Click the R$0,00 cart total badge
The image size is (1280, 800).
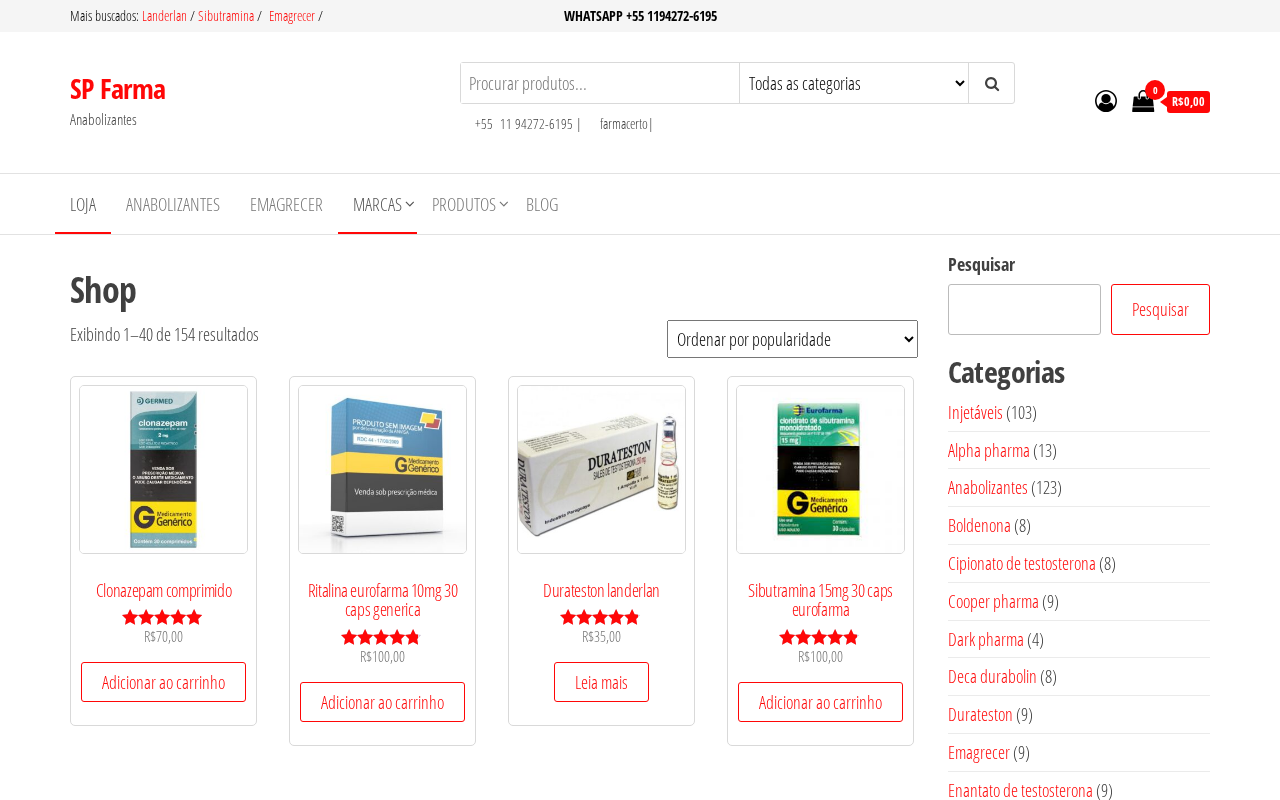pyautogui.click(x=1188, y=102)
